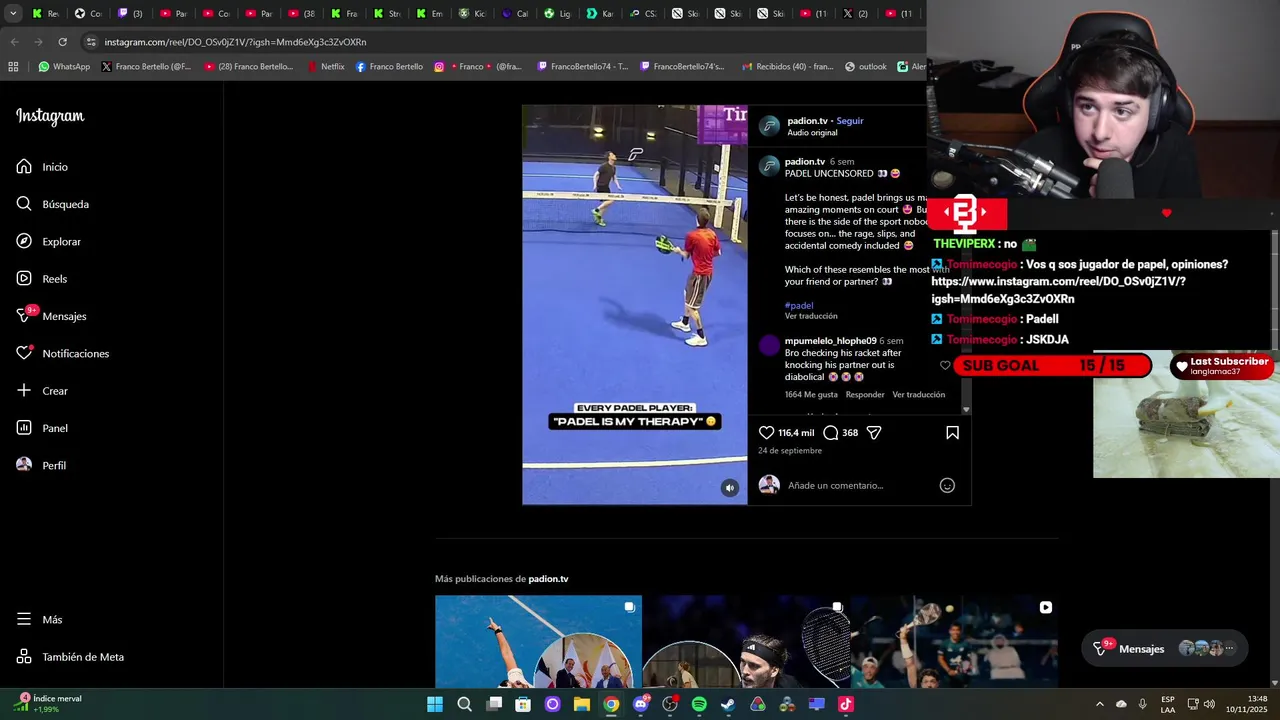Click Responder on the comment
This screenshot has height=720, width=1280.
coord(865,395)
